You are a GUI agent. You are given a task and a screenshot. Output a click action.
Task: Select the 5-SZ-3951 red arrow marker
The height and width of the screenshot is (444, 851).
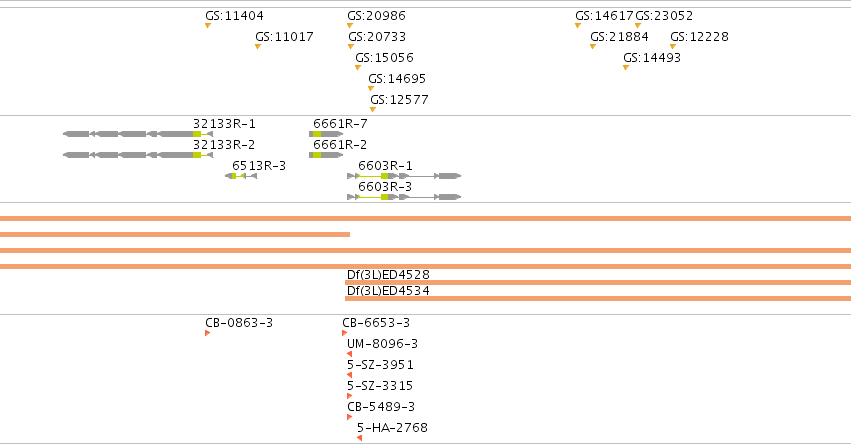point(350,375)
